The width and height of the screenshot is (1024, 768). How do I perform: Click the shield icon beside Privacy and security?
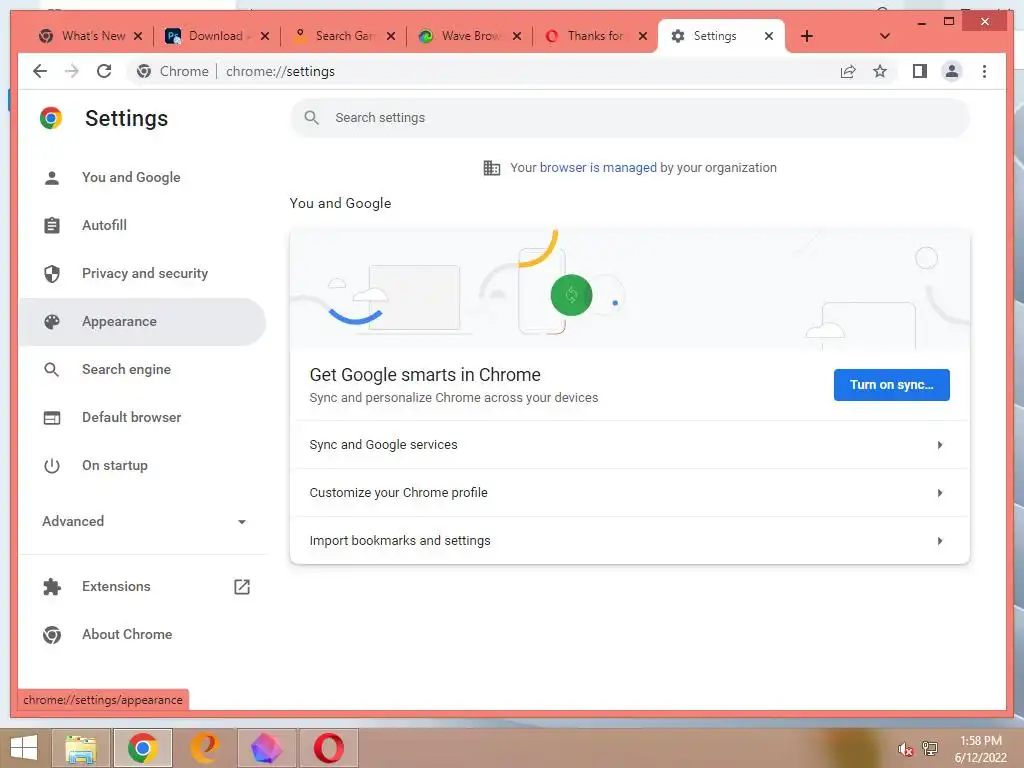pos(52,274)
